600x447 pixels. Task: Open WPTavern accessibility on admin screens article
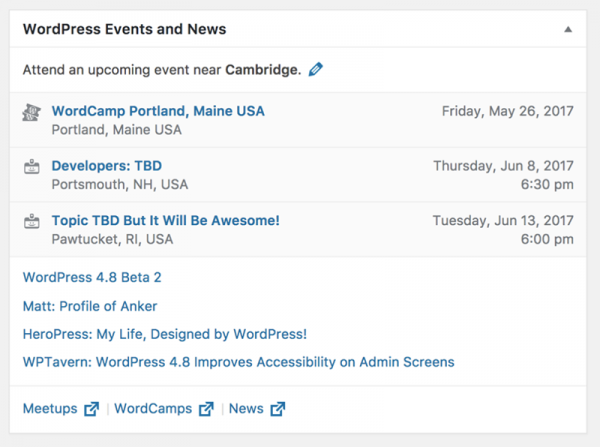[239, 362]
